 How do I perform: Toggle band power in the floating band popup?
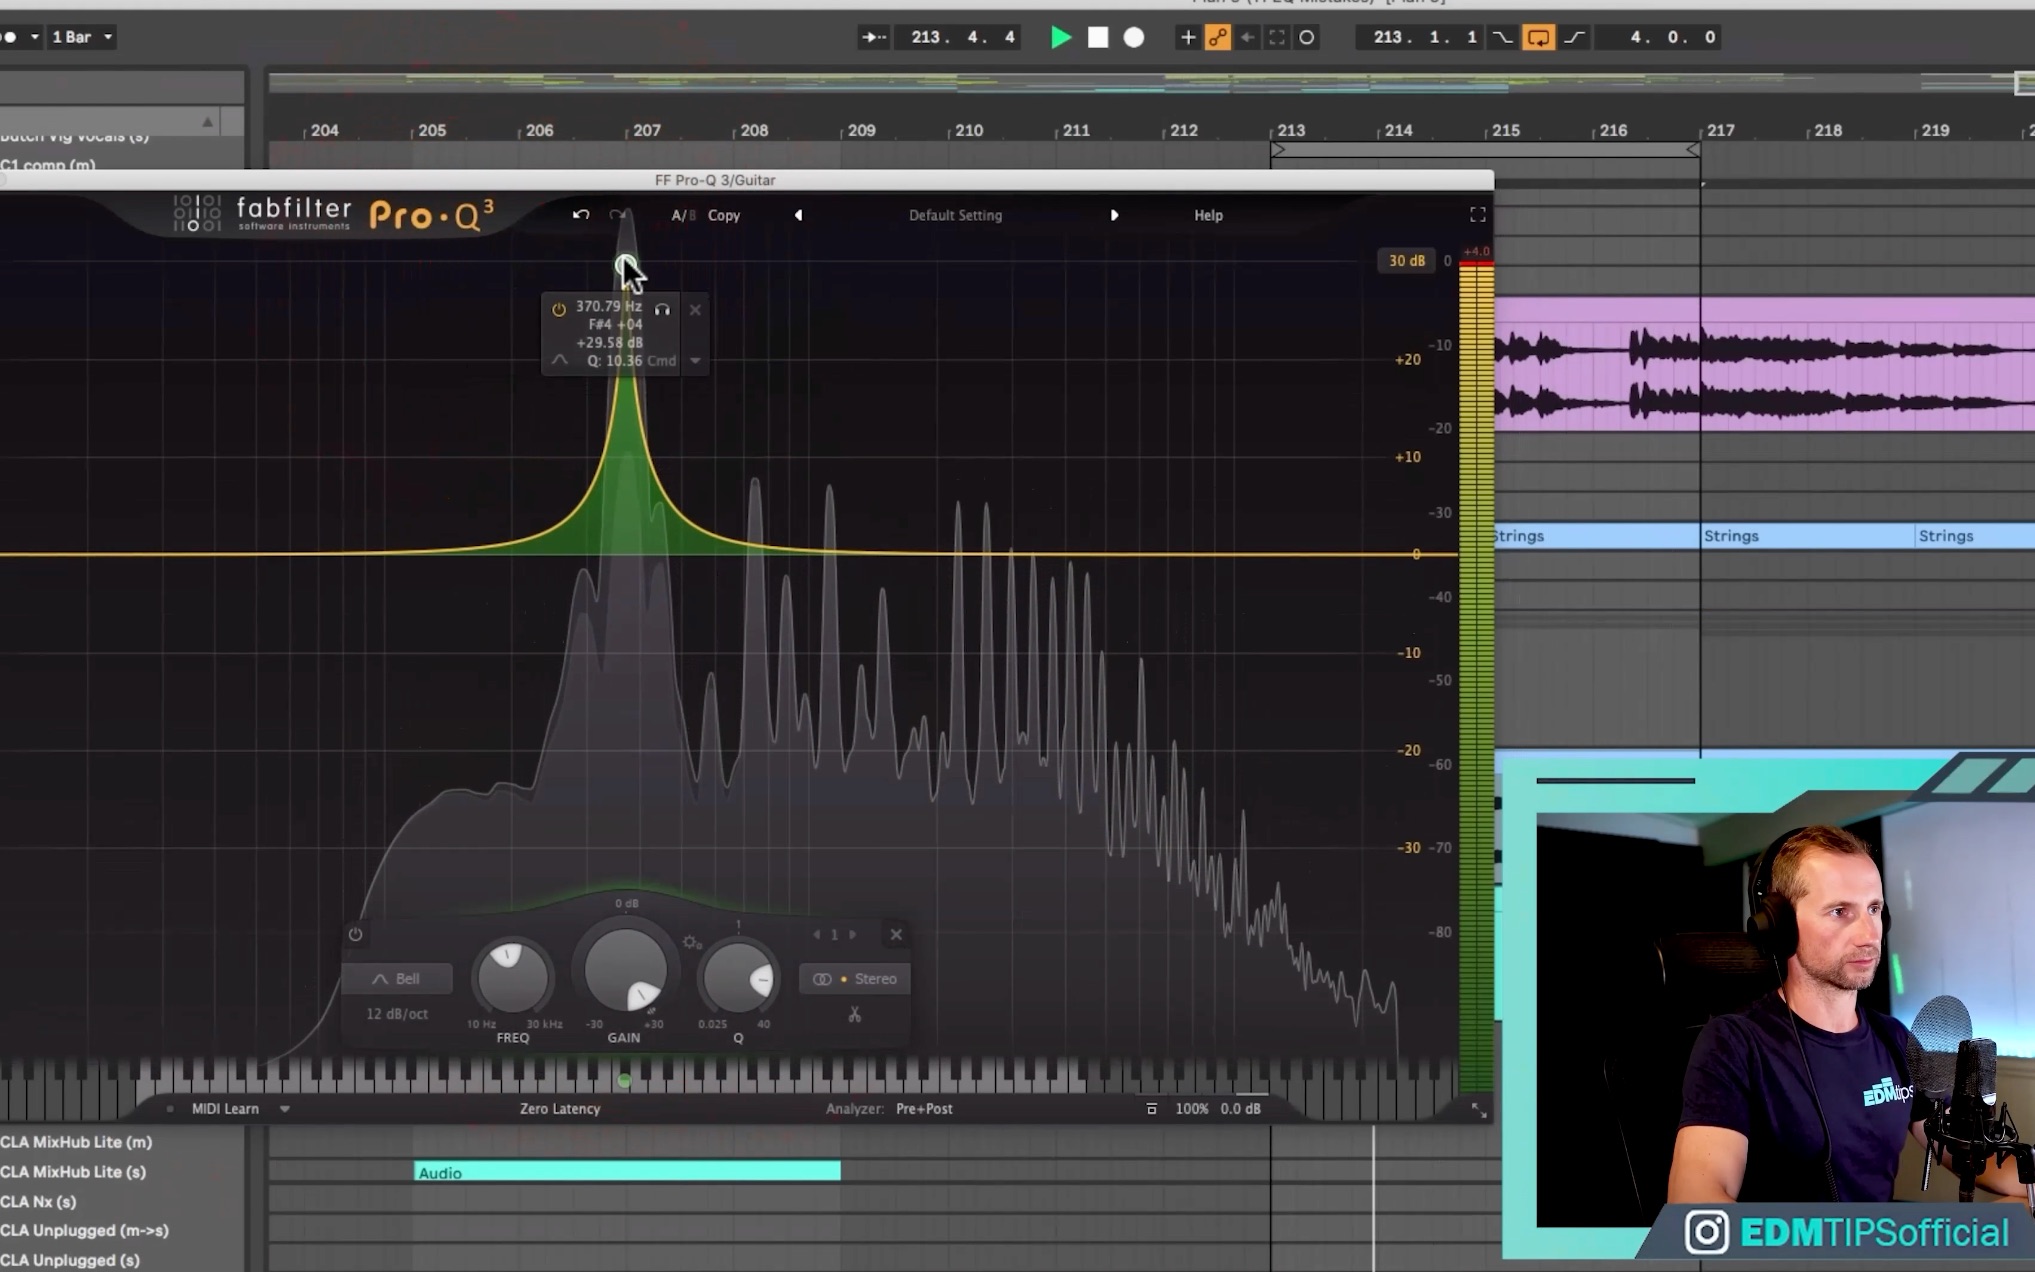(x=559, y=309)
